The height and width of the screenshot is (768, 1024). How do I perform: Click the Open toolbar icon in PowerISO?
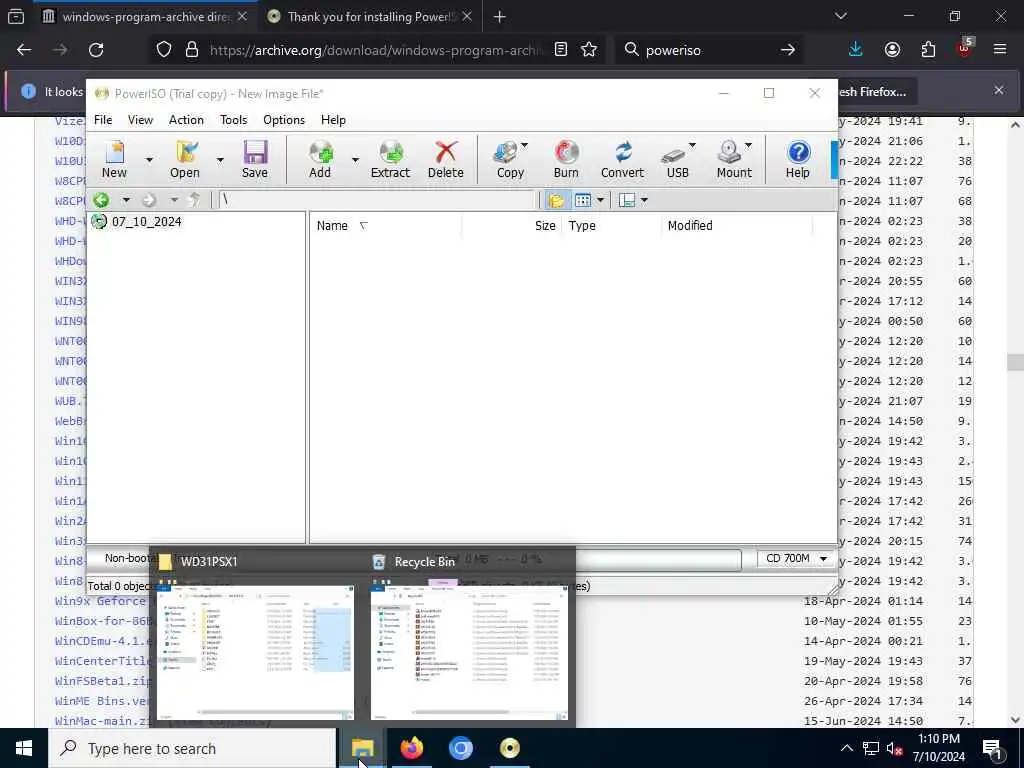[x=185, y=159]
